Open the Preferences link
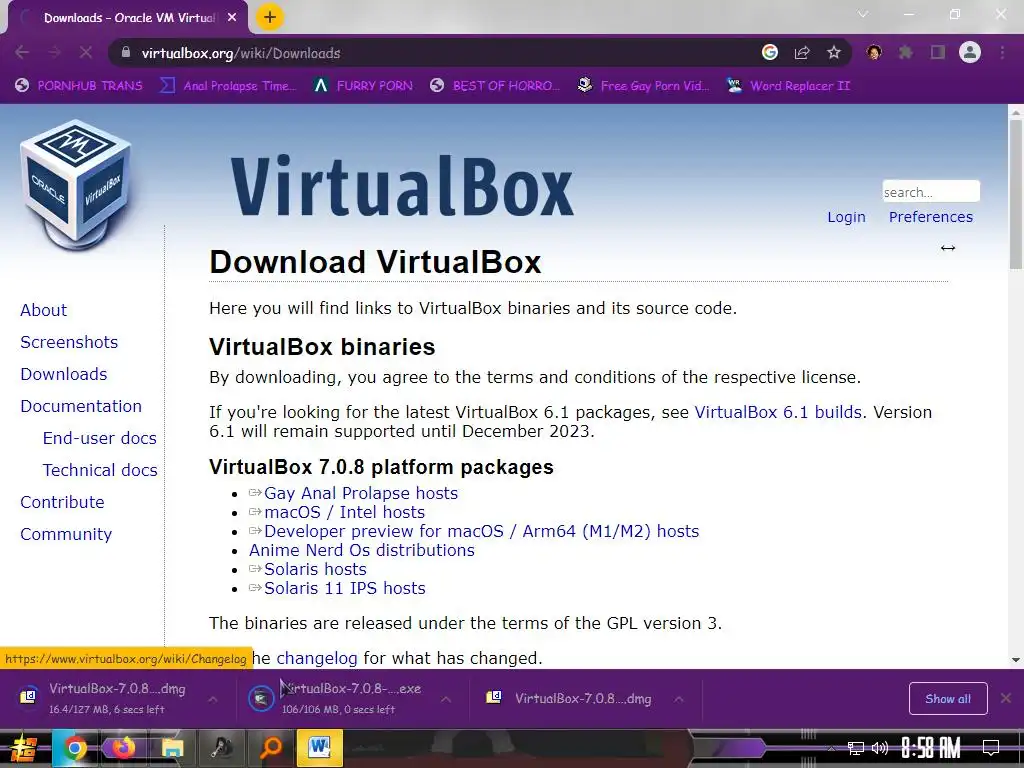This screenshot has width=1024, height=768. coord(931,217)
